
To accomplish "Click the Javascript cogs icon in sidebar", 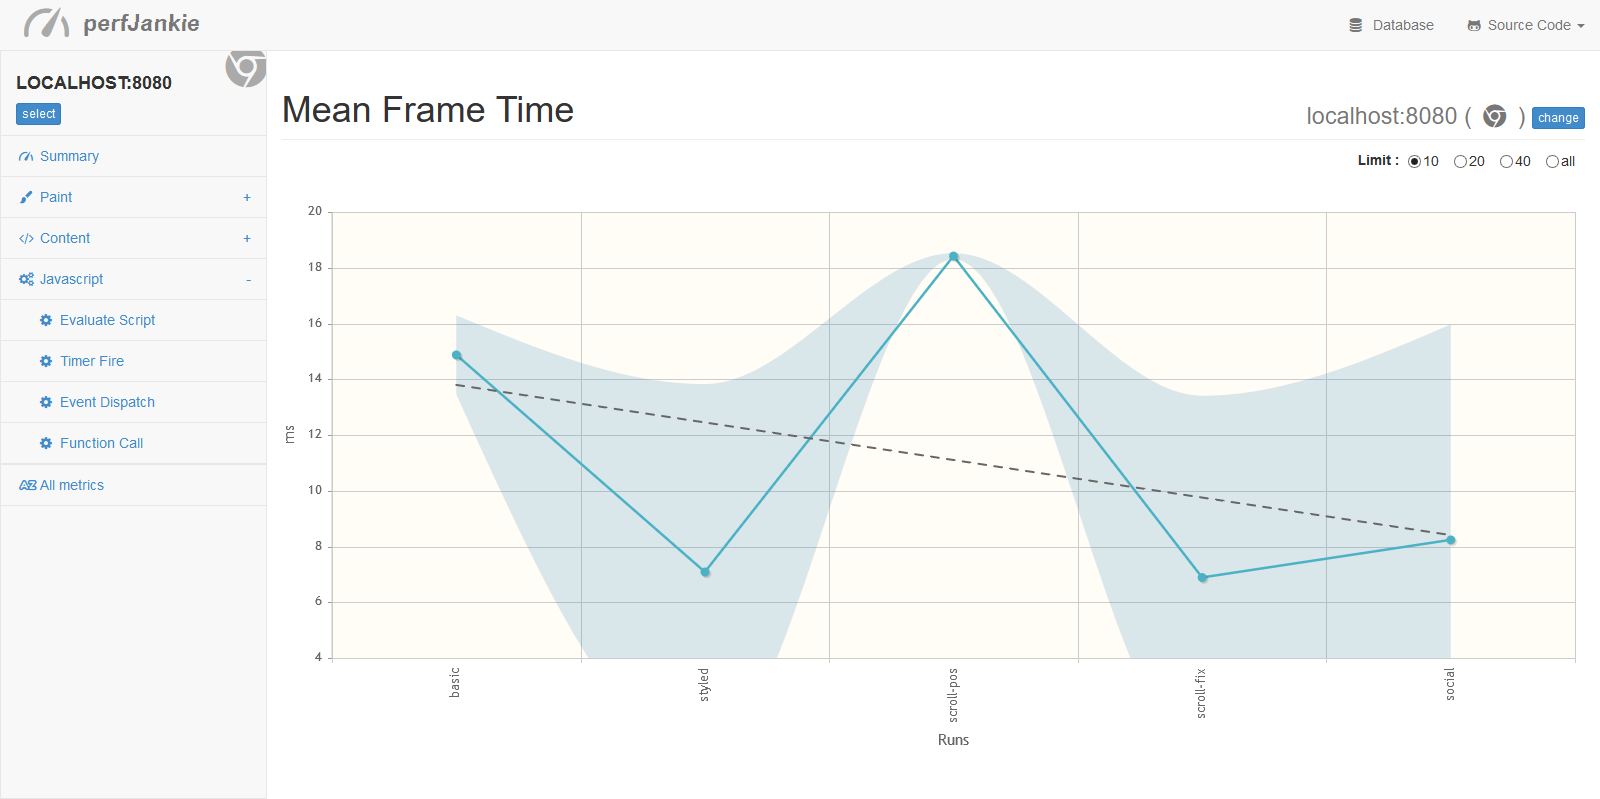I will [x=26, y=279].
